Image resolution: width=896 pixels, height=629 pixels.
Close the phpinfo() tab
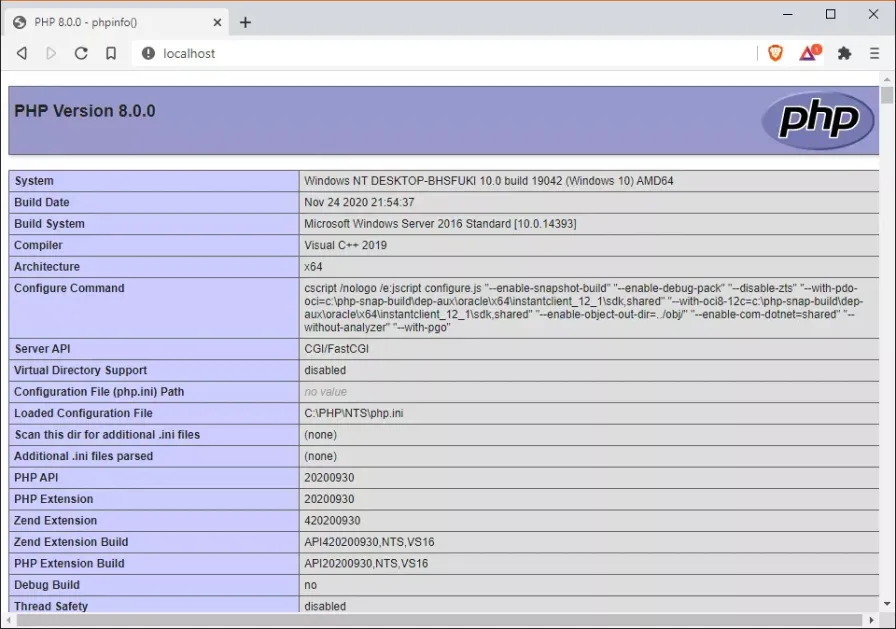[217, 22]
